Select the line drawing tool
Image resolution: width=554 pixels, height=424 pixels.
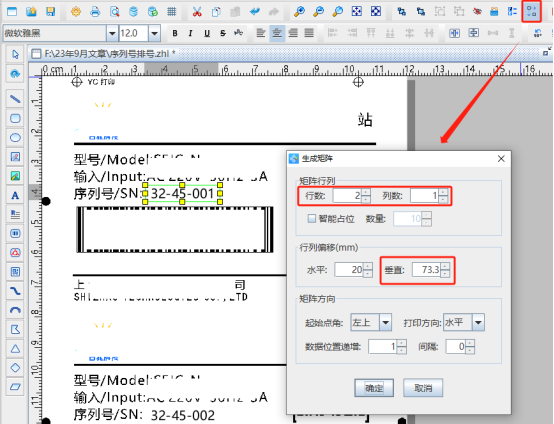pos(15,99)
